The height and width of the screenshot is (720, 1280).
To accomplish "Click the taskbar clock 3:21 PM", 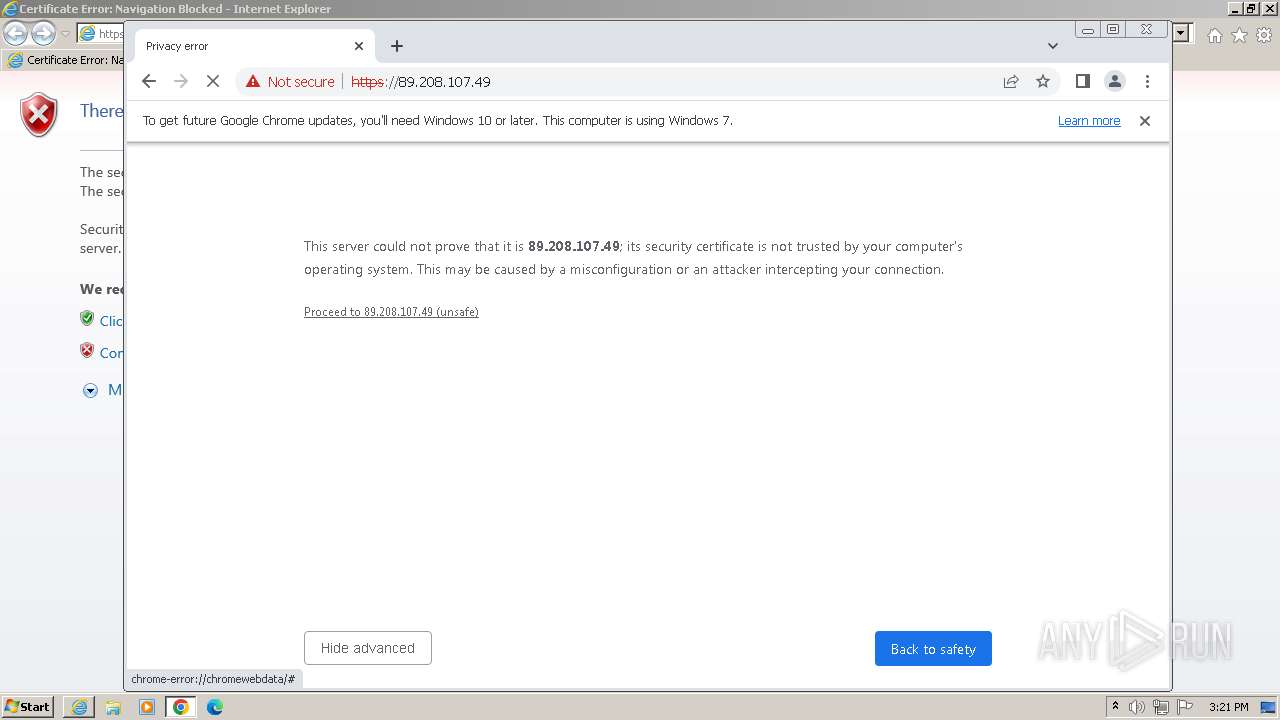I will tap(1229, 707).
